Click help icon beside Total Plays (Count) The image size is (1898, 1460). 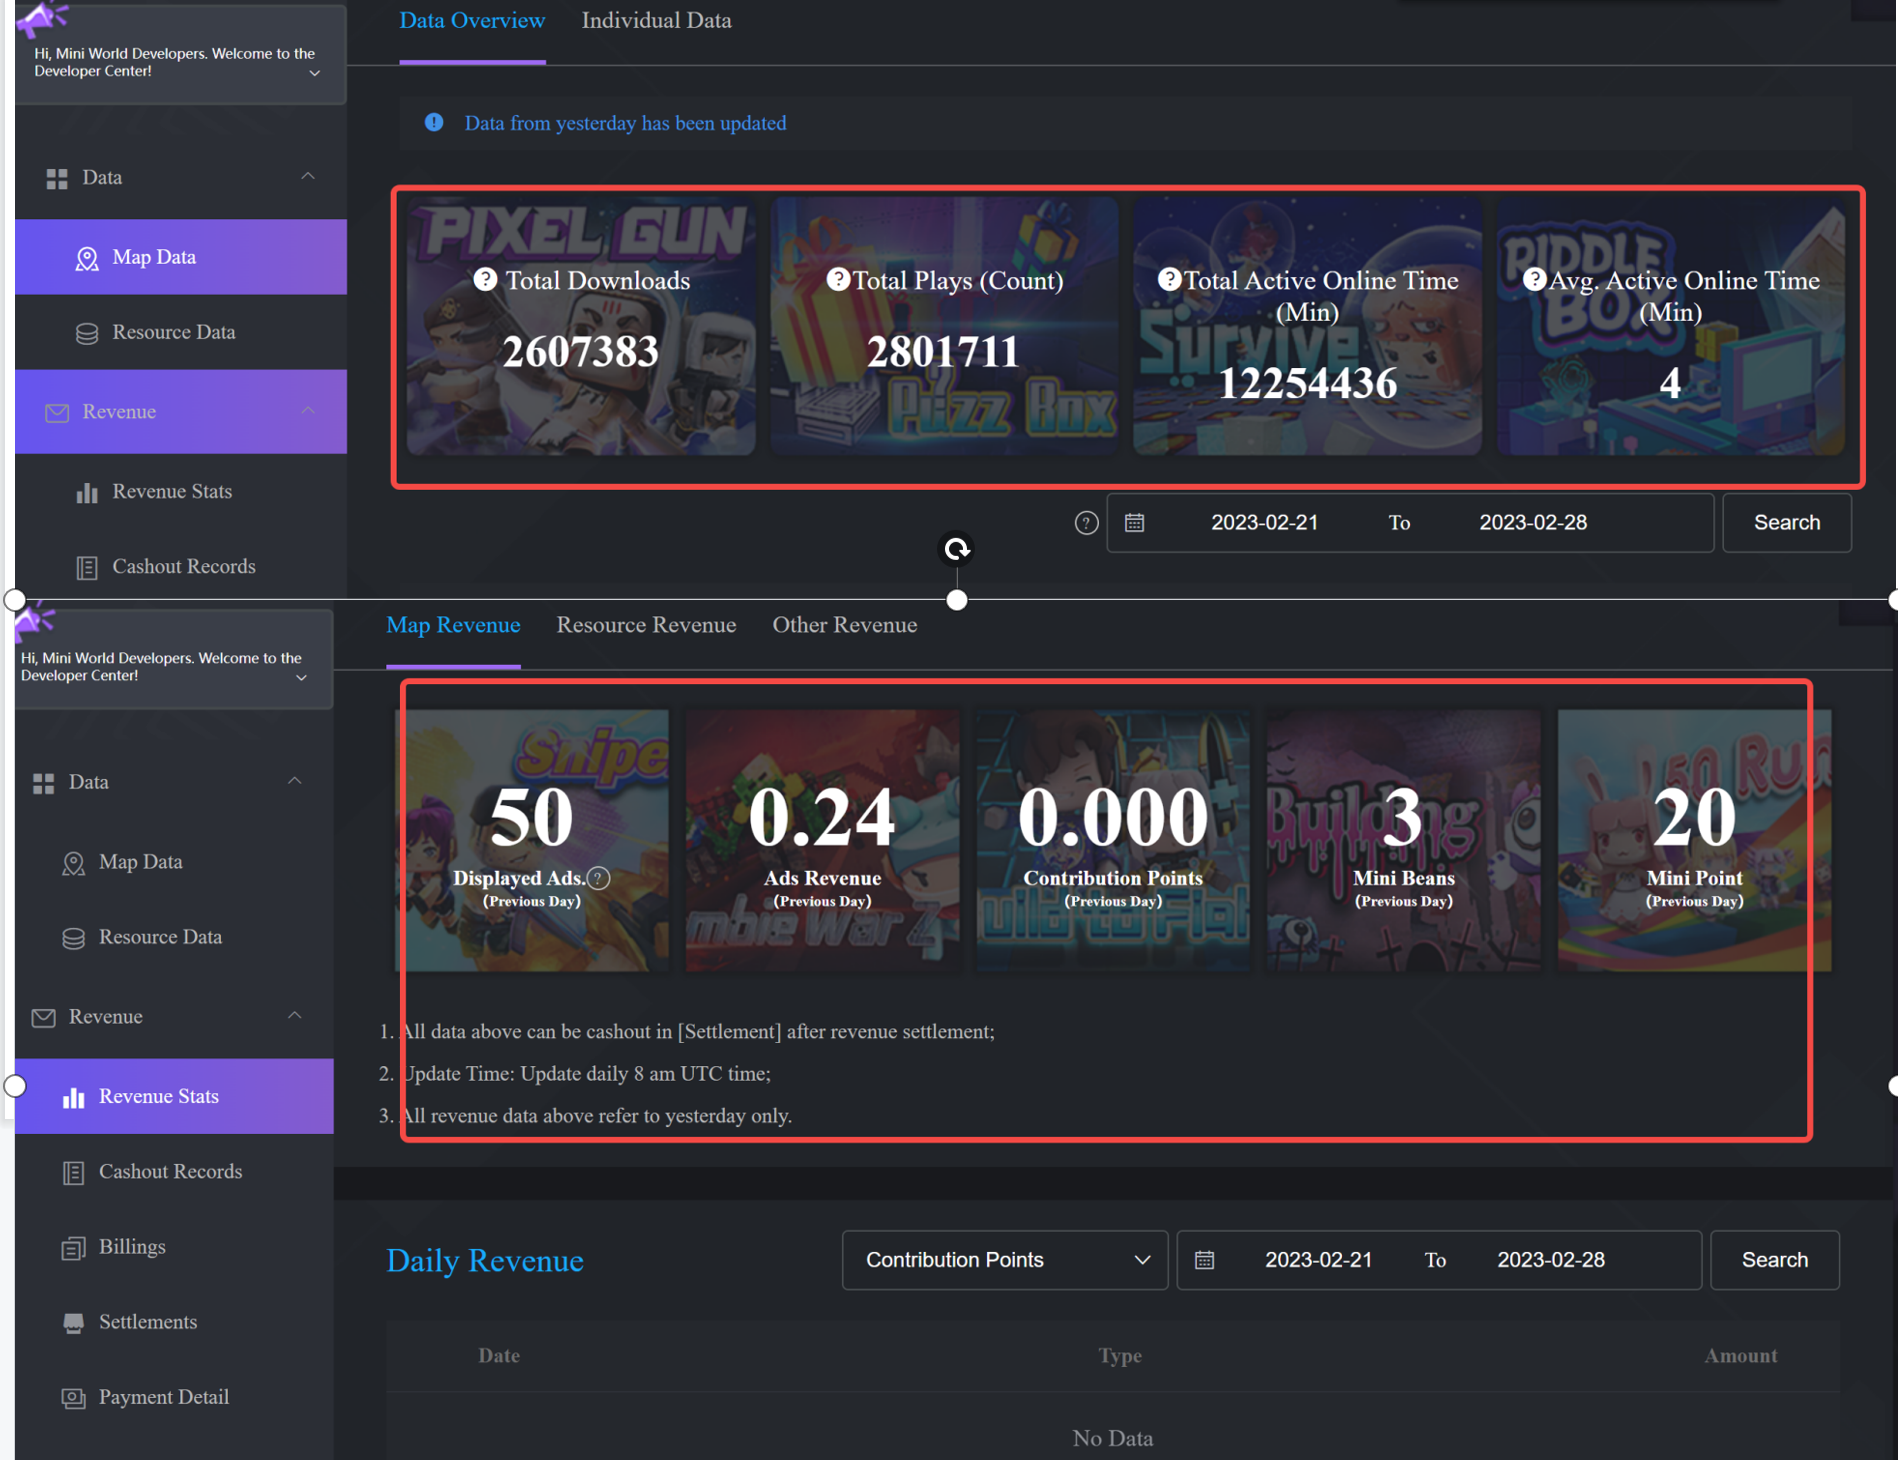click(838, 280)
